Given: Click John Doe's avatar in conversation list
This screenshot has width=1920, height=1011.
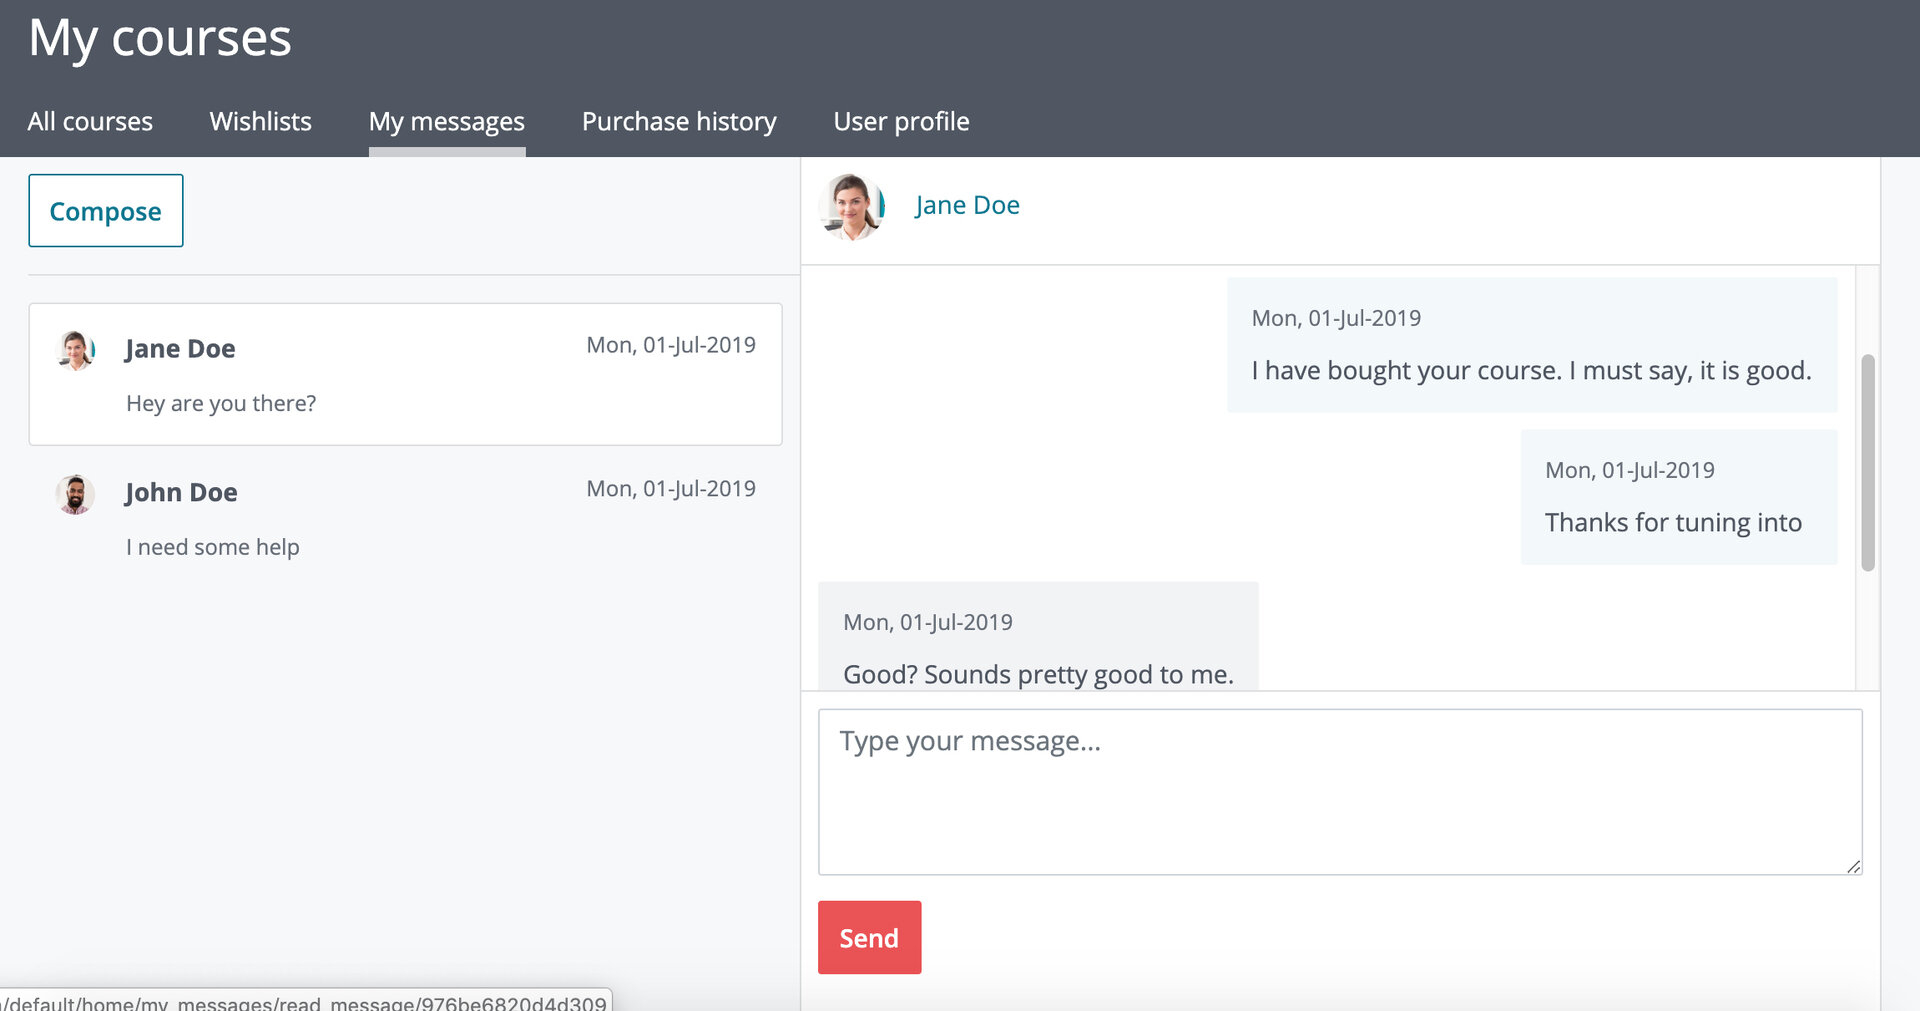Looking at the screenshot, I should tap(75, 494).
